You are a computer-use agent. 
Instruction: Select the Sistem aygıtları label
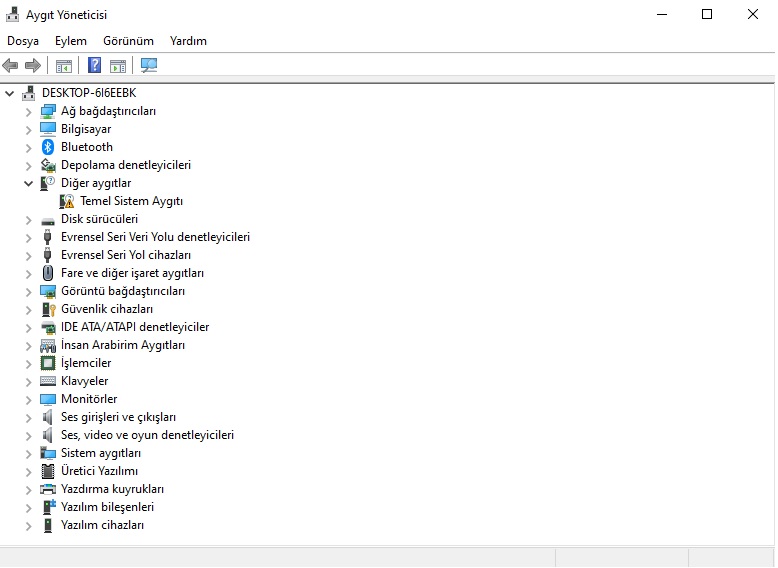coord(101,453)
